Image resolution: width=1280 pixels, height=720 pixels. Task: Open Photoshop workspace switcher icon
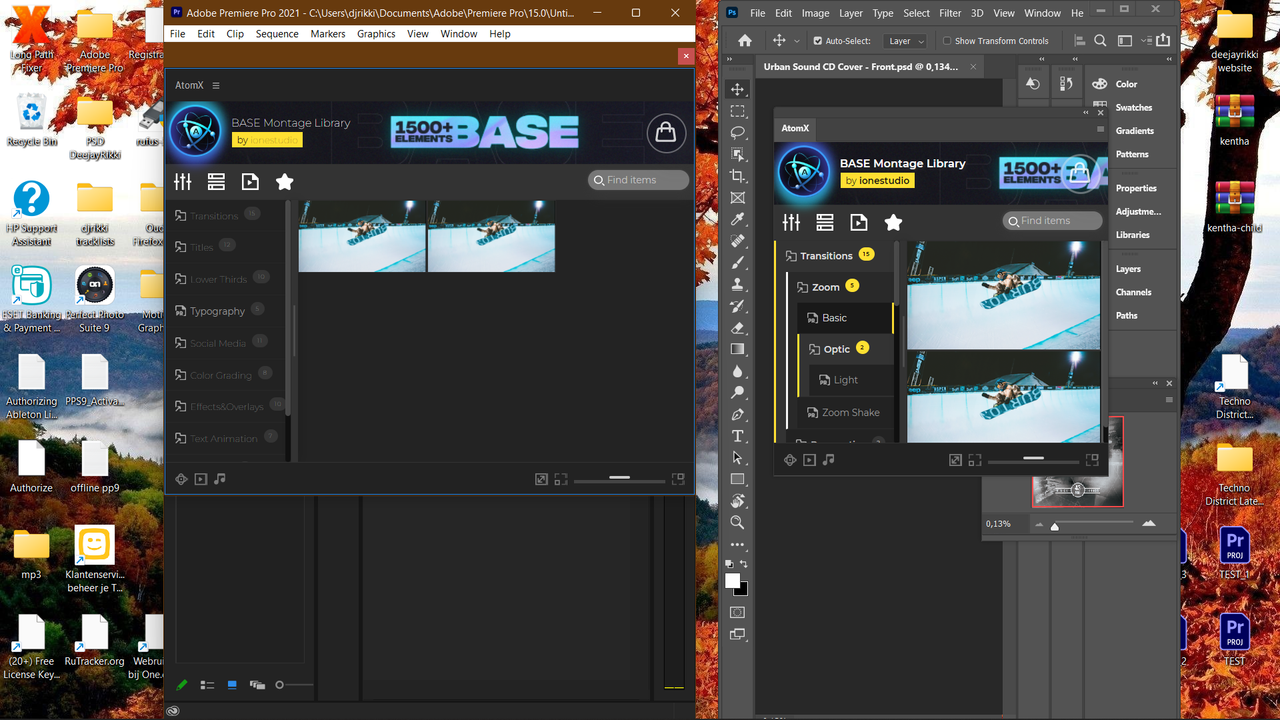(x=1125, y=41)
